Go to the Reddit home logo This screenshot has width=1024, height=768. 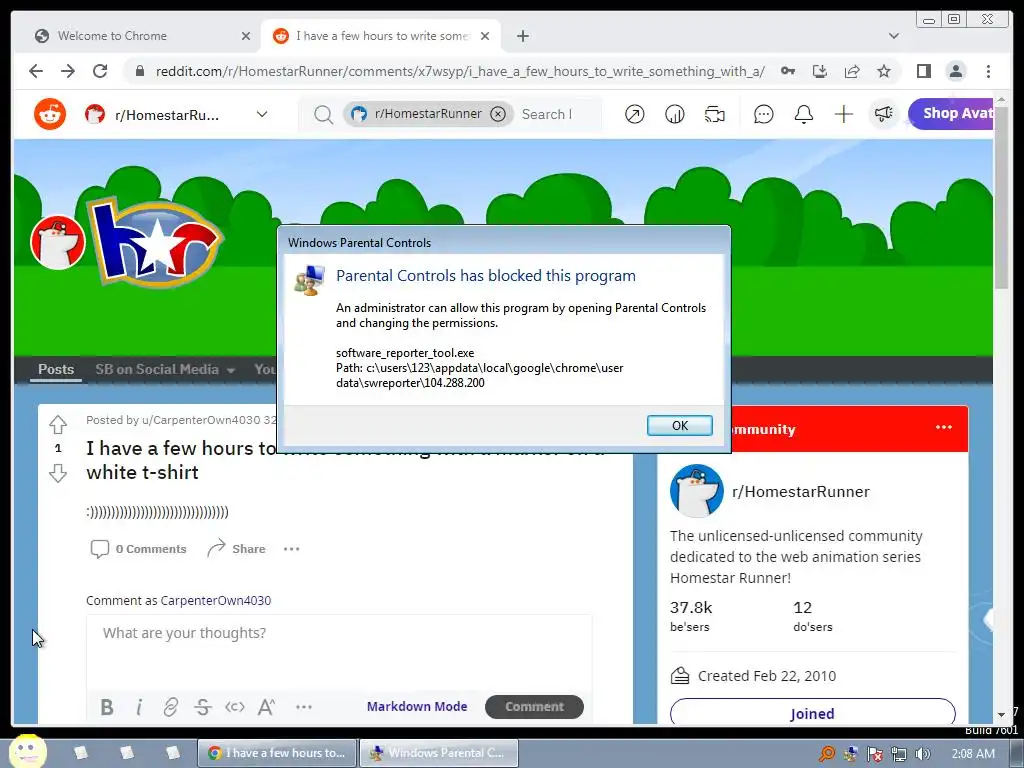50,114
